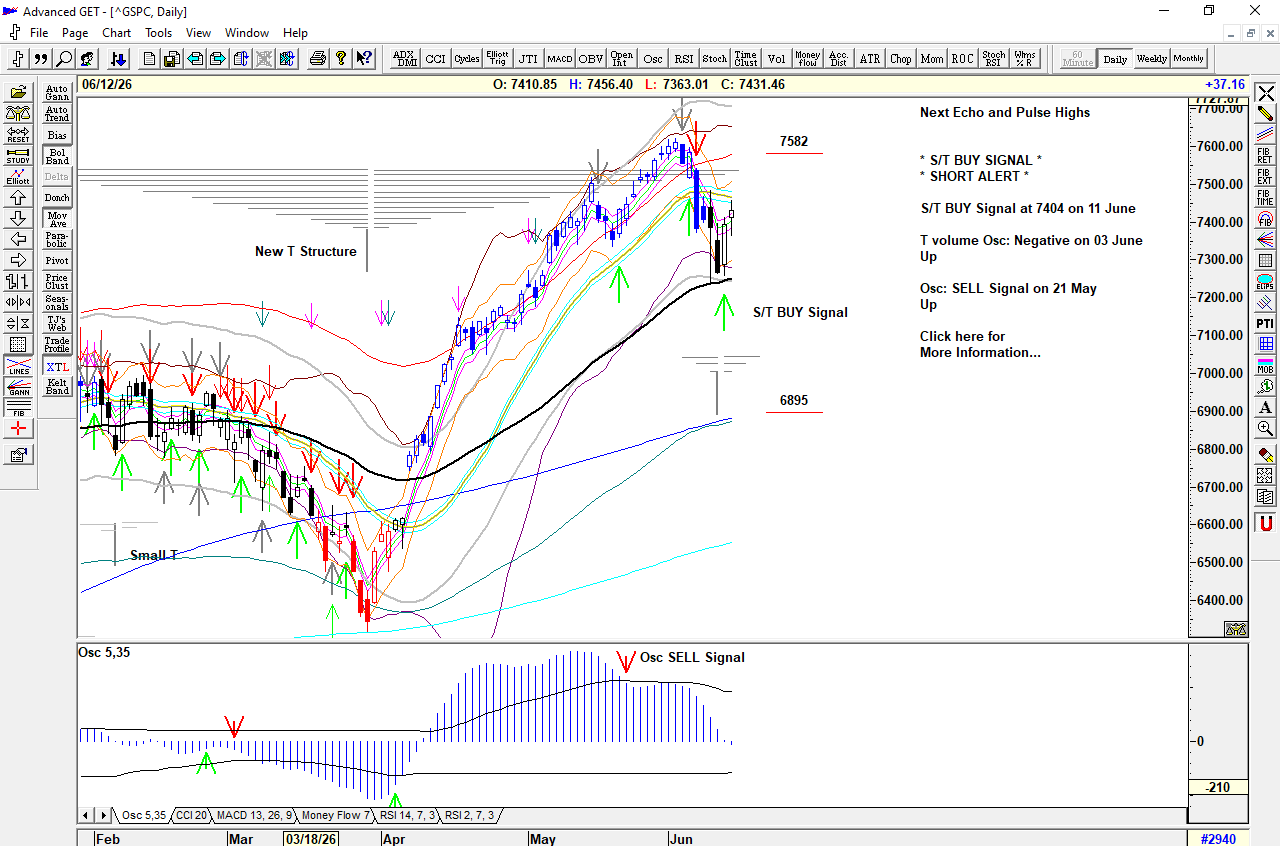Viewport: 1280px width, 846px height.
Task: Open the Chart menu
Action: [116, 33]
